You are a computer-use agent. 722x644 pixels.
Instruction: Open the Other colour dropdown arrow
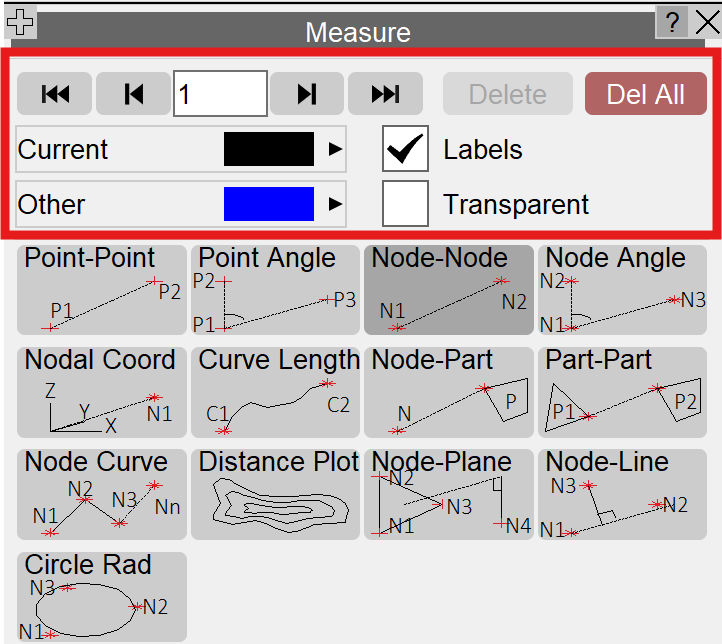[335, 204]
